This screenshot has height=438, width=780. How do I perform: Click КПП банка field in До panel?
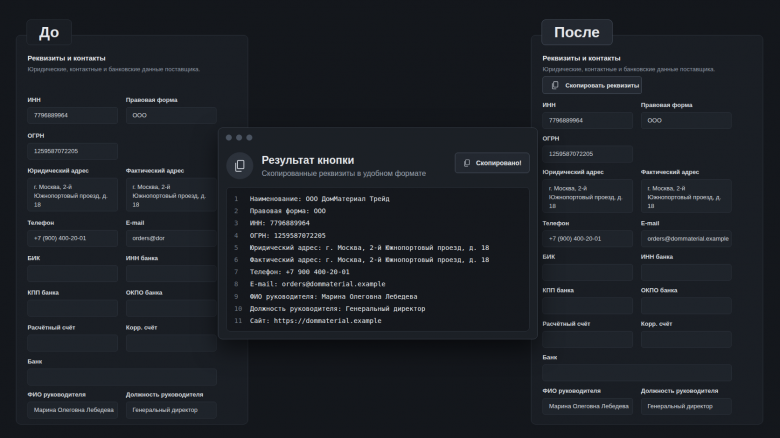[x=73, y=308]
